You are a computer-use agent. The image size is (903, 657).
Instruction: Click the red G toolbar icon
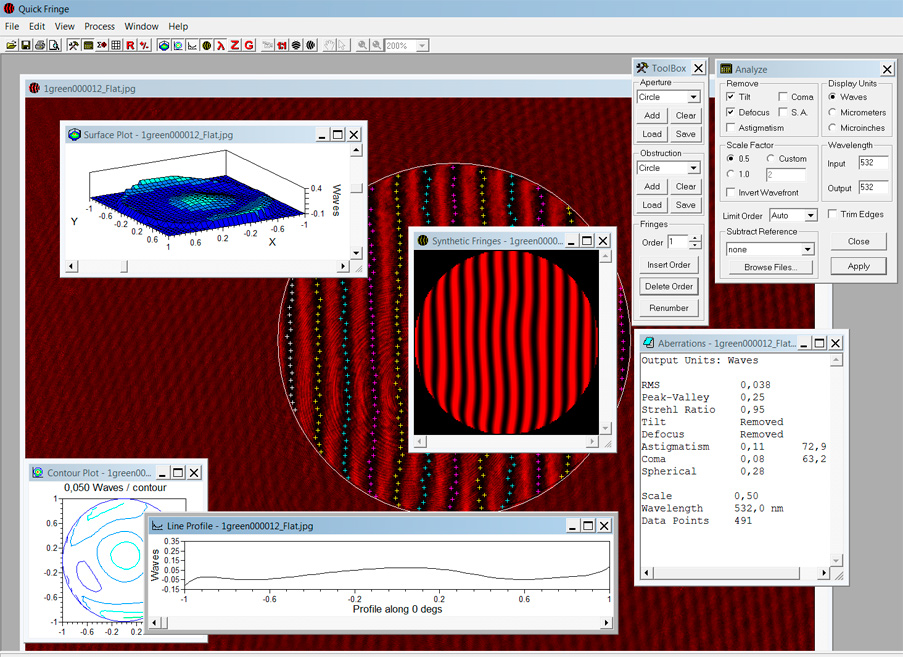point(249,45)
